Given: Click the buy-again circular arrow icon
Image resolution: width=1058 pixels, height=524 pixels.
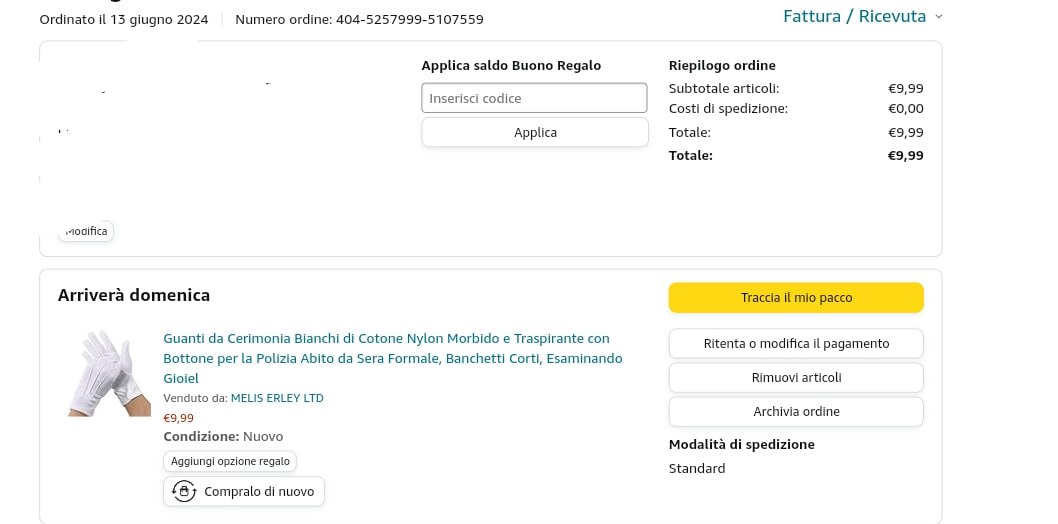Looking at the screenshot, I should click(184, 491).
